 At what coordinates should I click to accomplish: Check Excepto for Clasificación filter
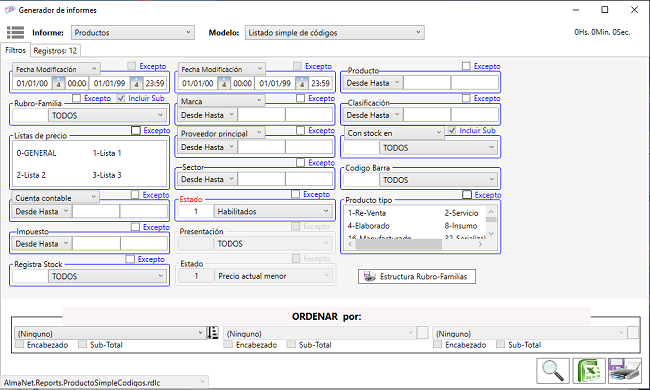[466, 98]
